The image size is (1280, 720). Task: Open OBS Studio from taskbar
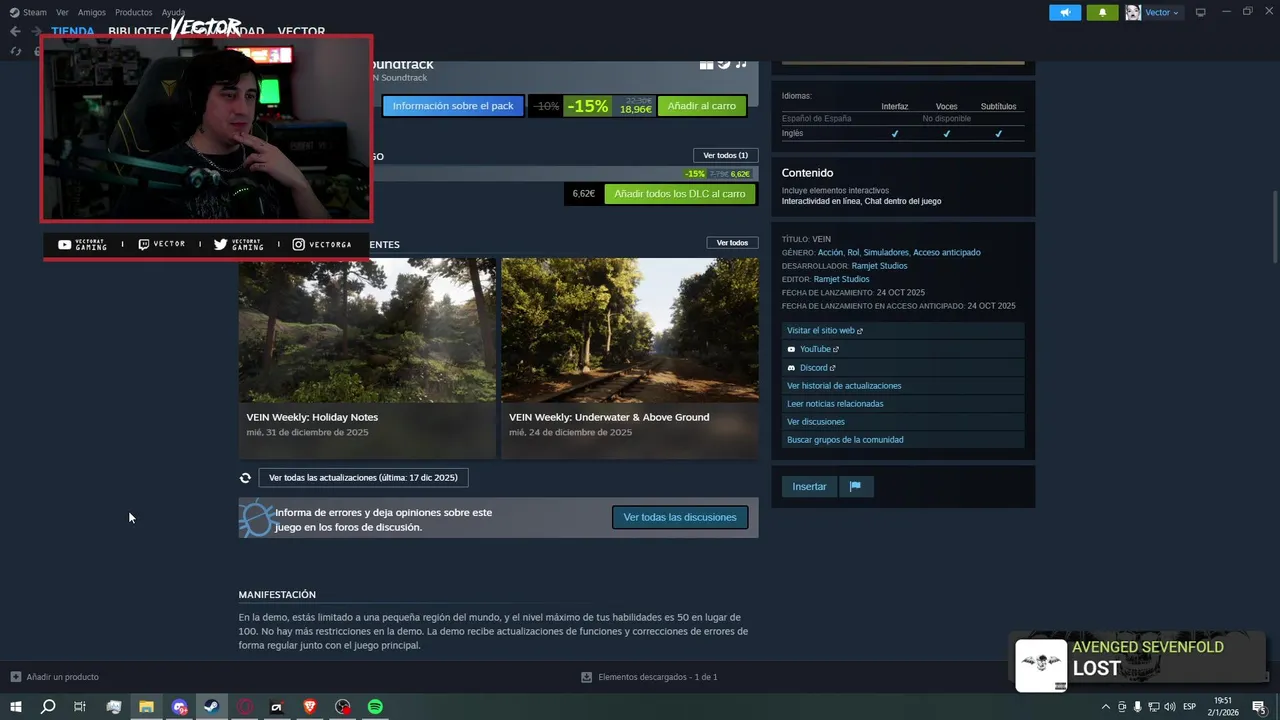(x=343, y=707)
